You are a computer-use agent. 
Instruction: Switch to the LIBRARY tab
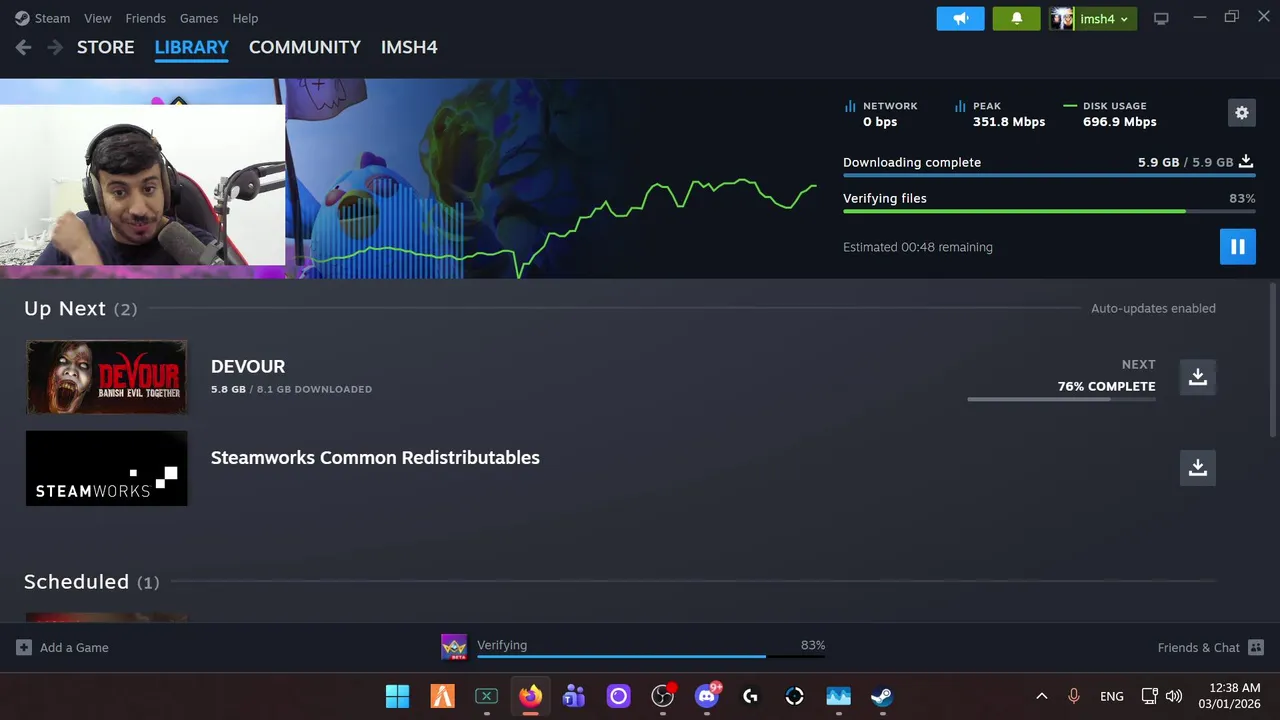pos(191,47)
